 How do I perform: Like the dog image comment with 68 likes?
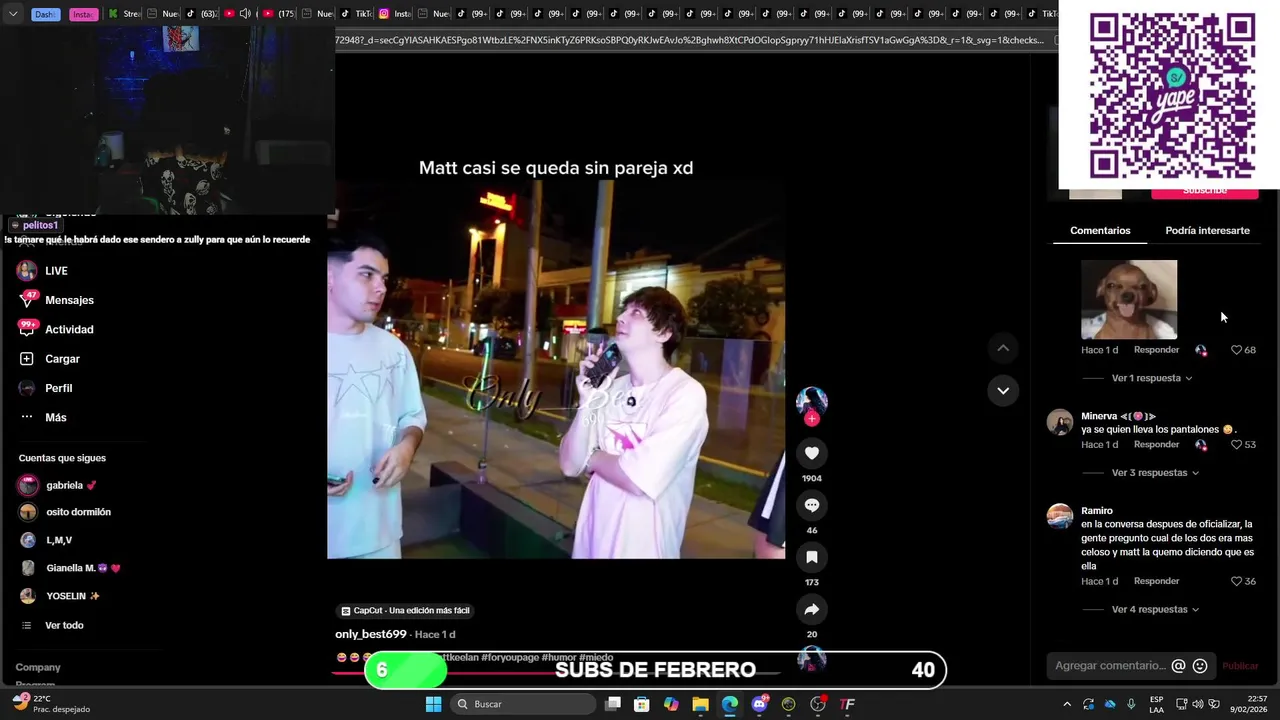[x=1236, y=350]
